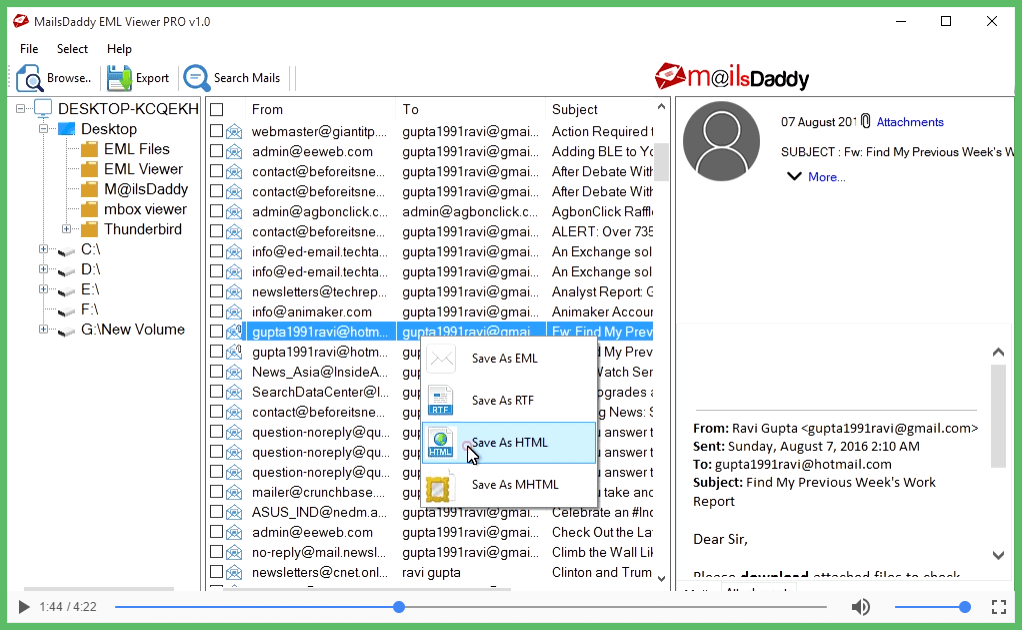This screenshot has width=1022, height=630.
Task: Click the video progress slider handle
Action: coord(399,607)
